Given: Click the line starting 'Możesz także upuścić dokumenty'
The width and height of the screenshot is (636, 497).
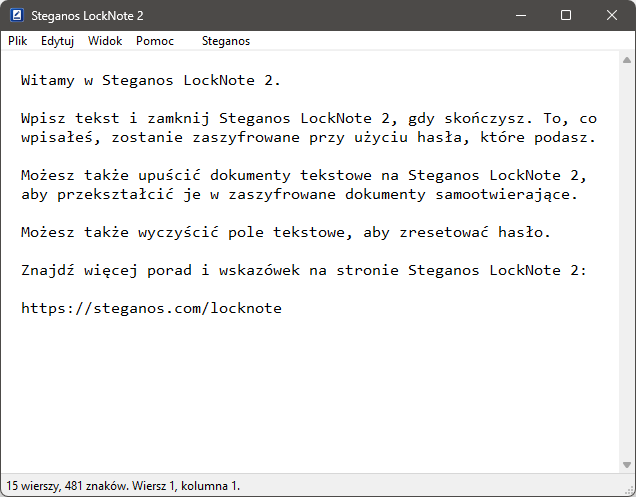Looking at the screenshot, I should (x=304, y=175).
